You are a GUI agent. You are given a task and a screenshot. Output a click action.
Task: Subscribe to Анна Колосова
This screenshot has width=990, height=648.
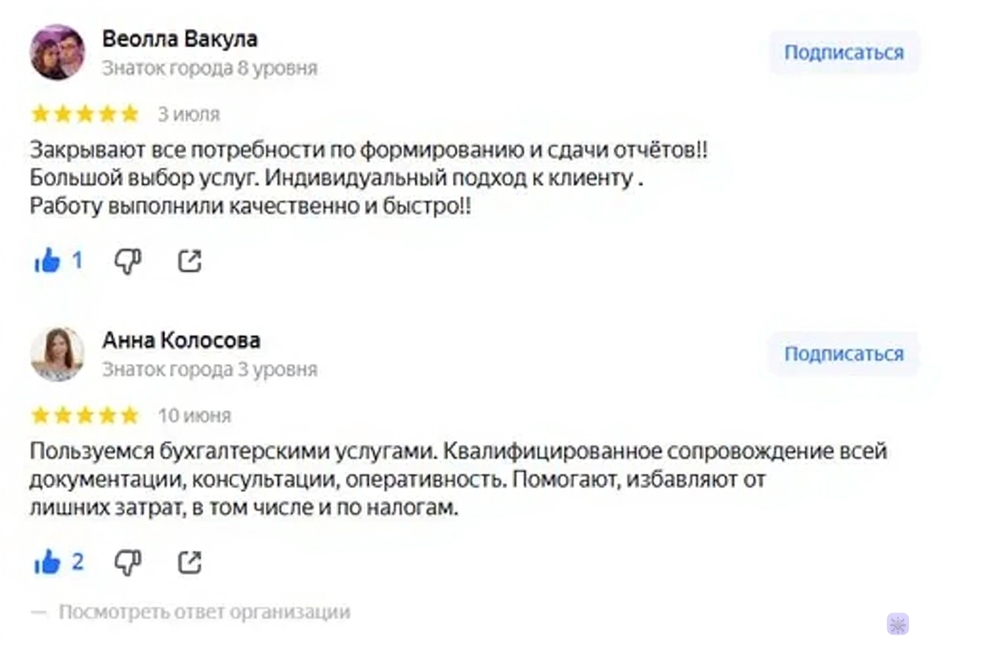point(843,354)
